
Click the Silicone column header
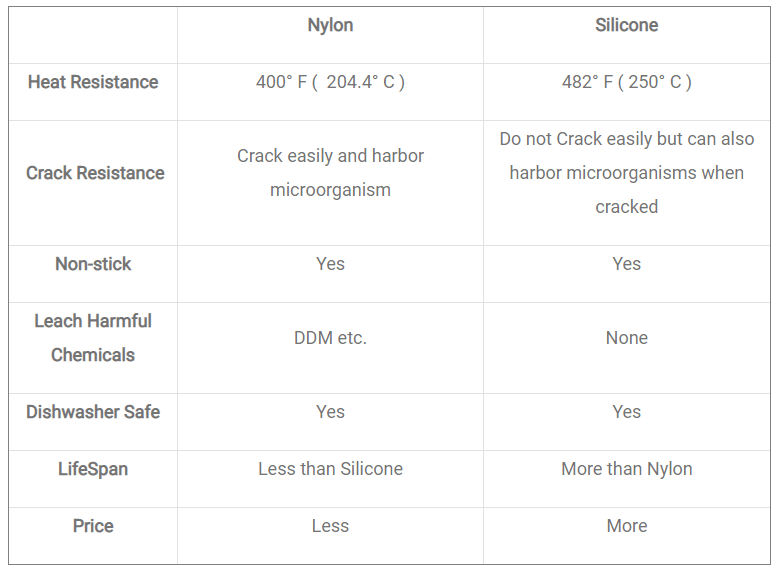pos(626,26)
